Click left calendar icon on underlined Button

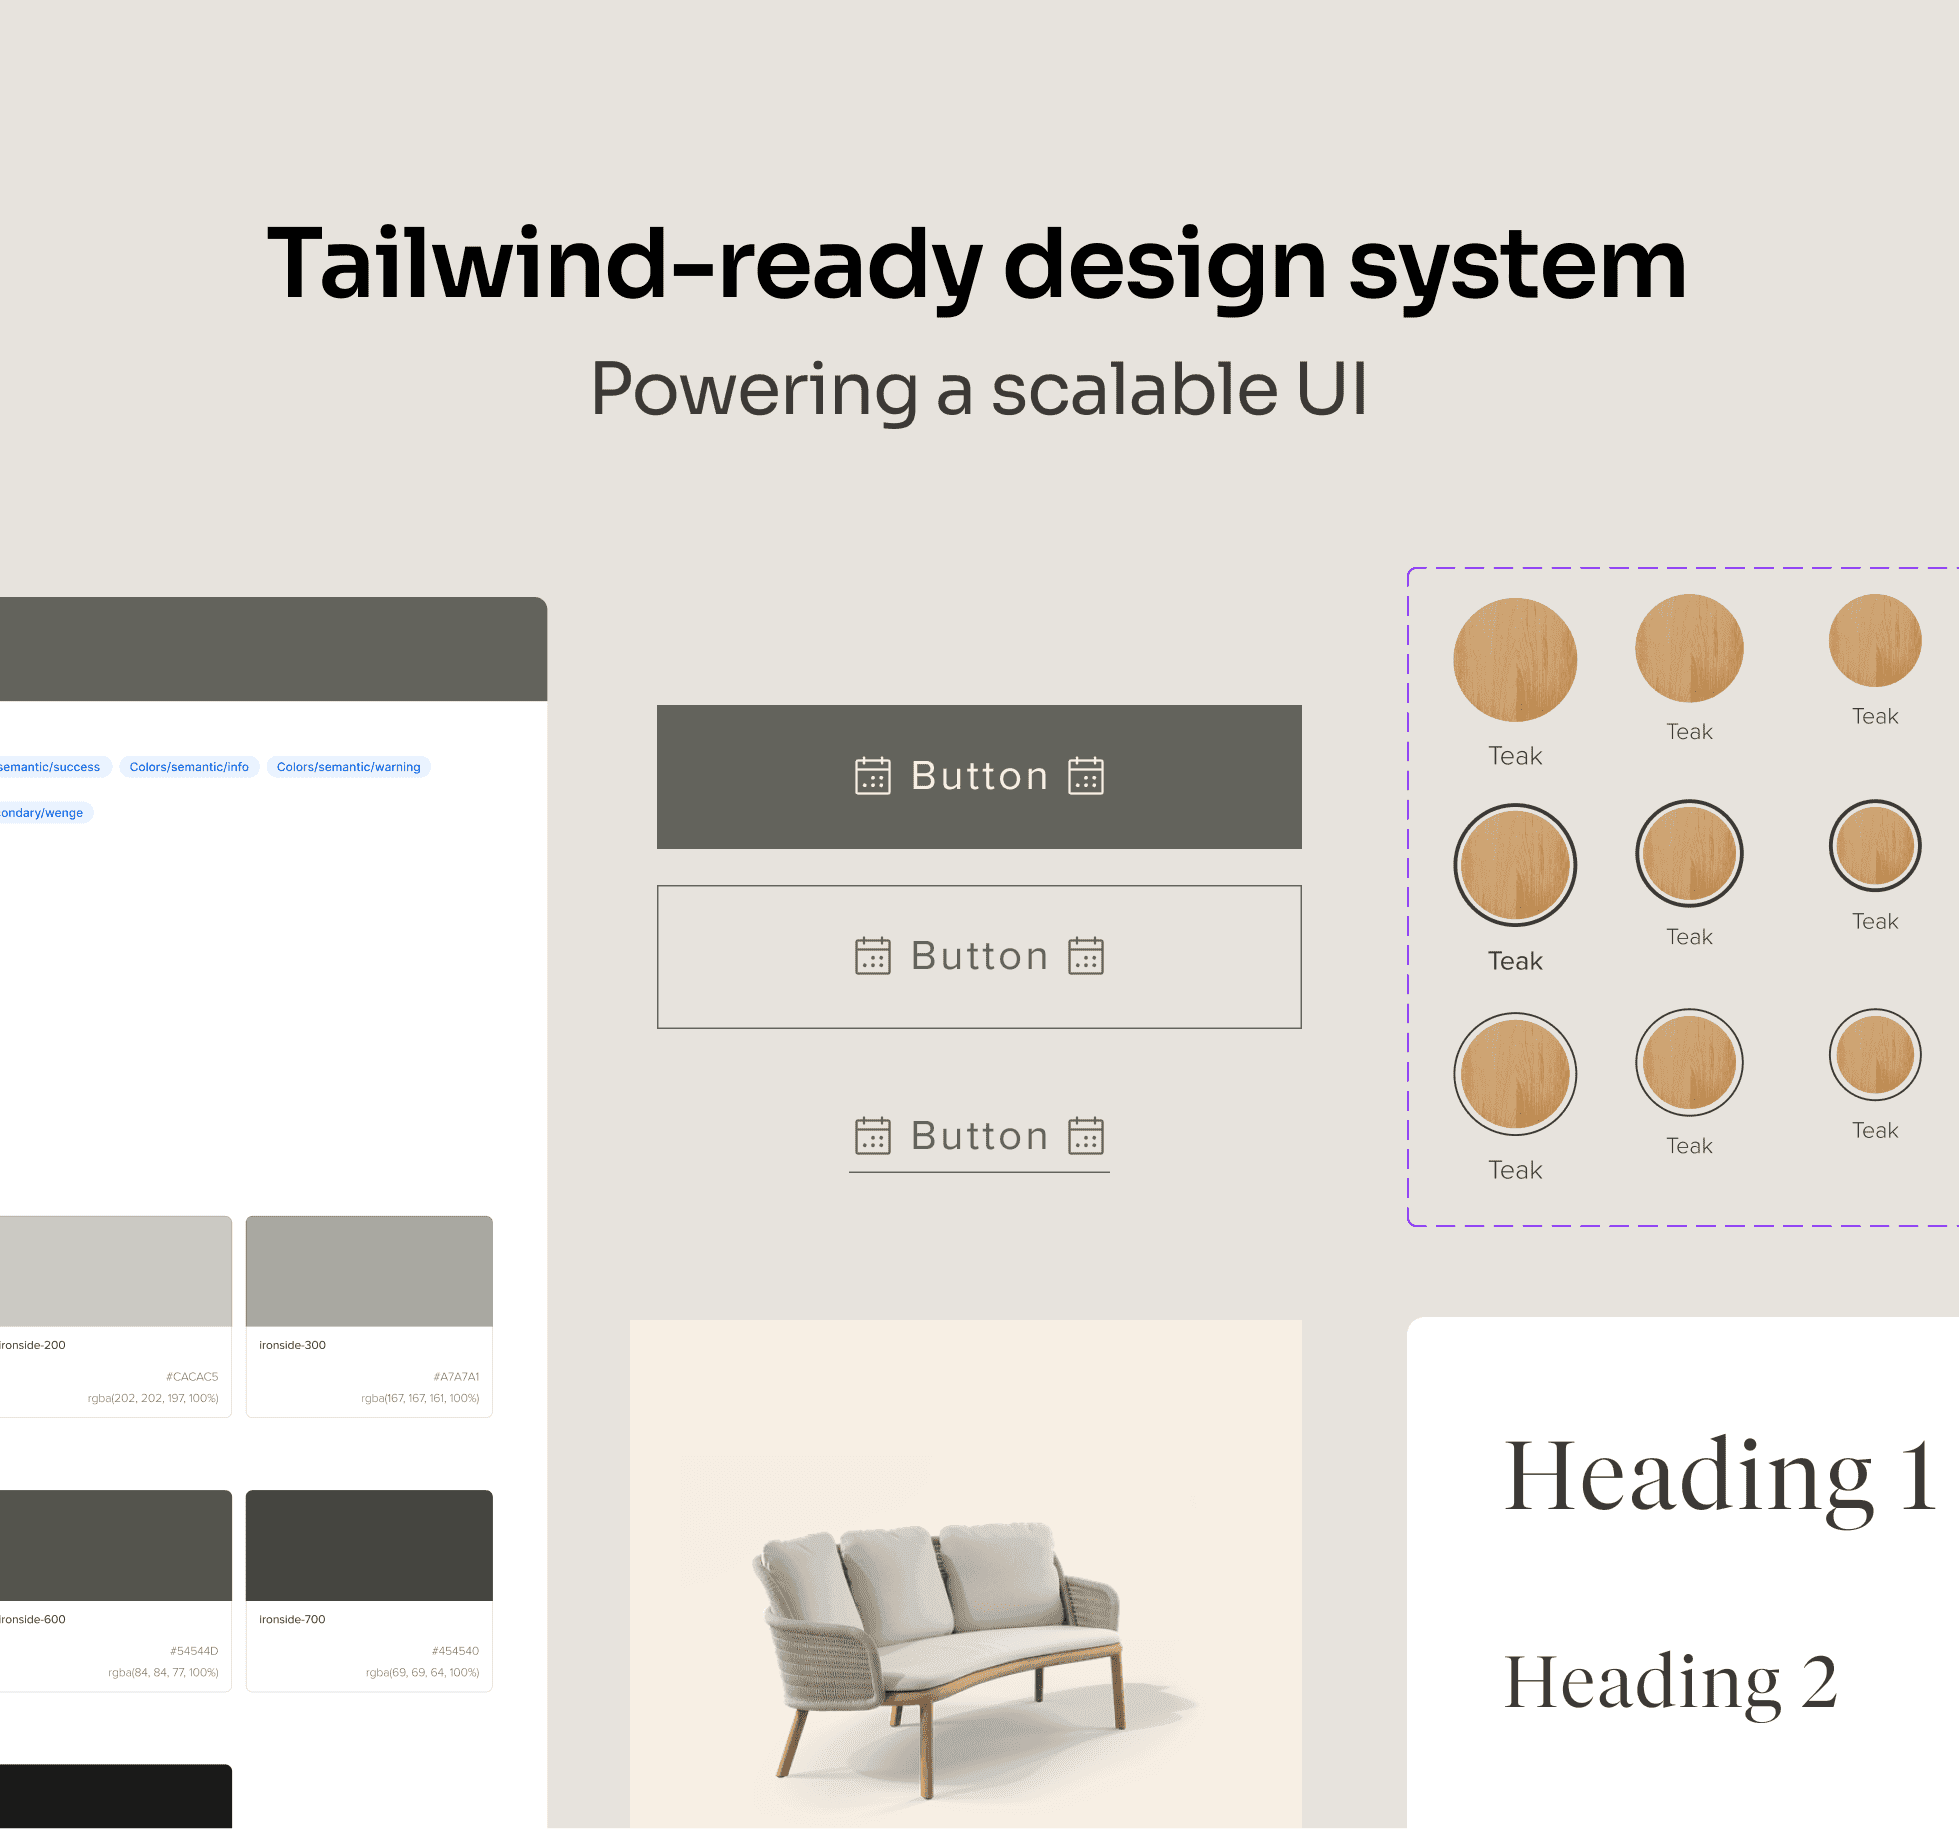tap(872, 1136)
